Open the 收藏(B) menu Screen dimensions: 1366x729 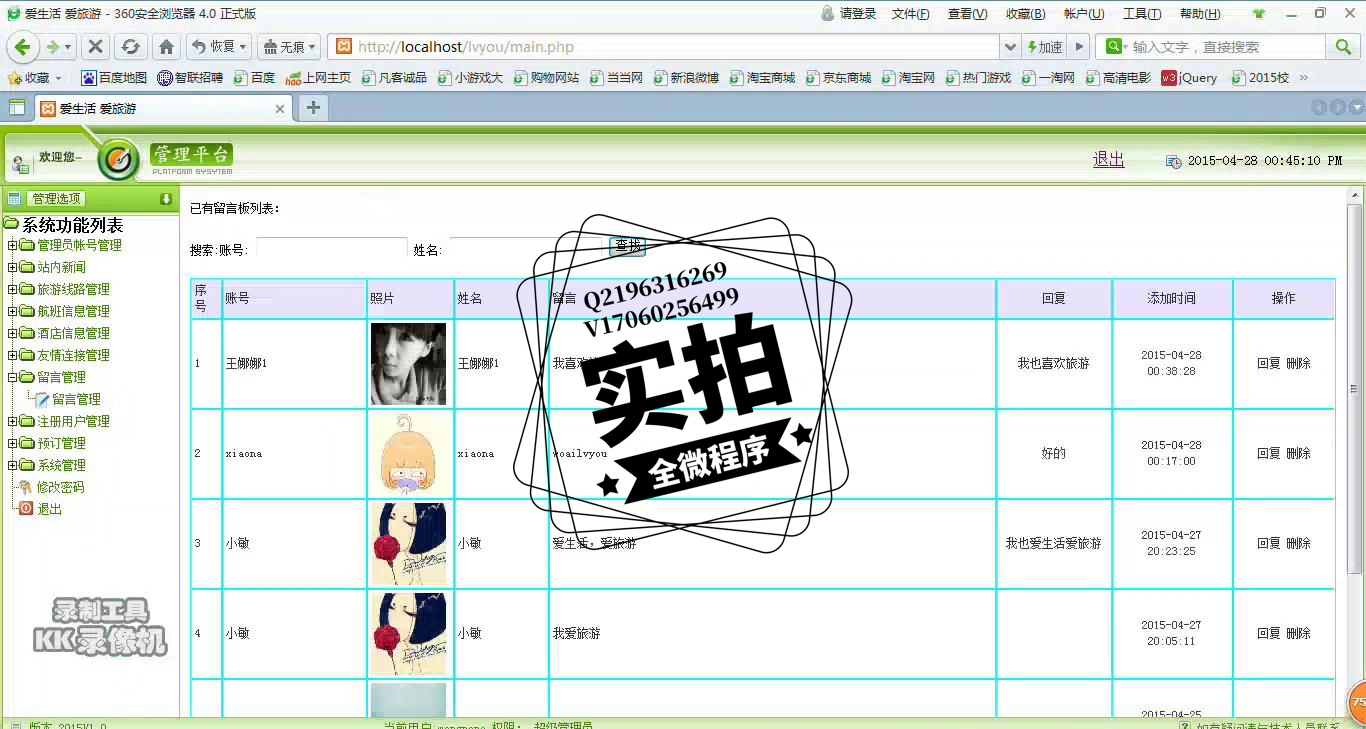pyautogui.click(x=1025, y=14)
